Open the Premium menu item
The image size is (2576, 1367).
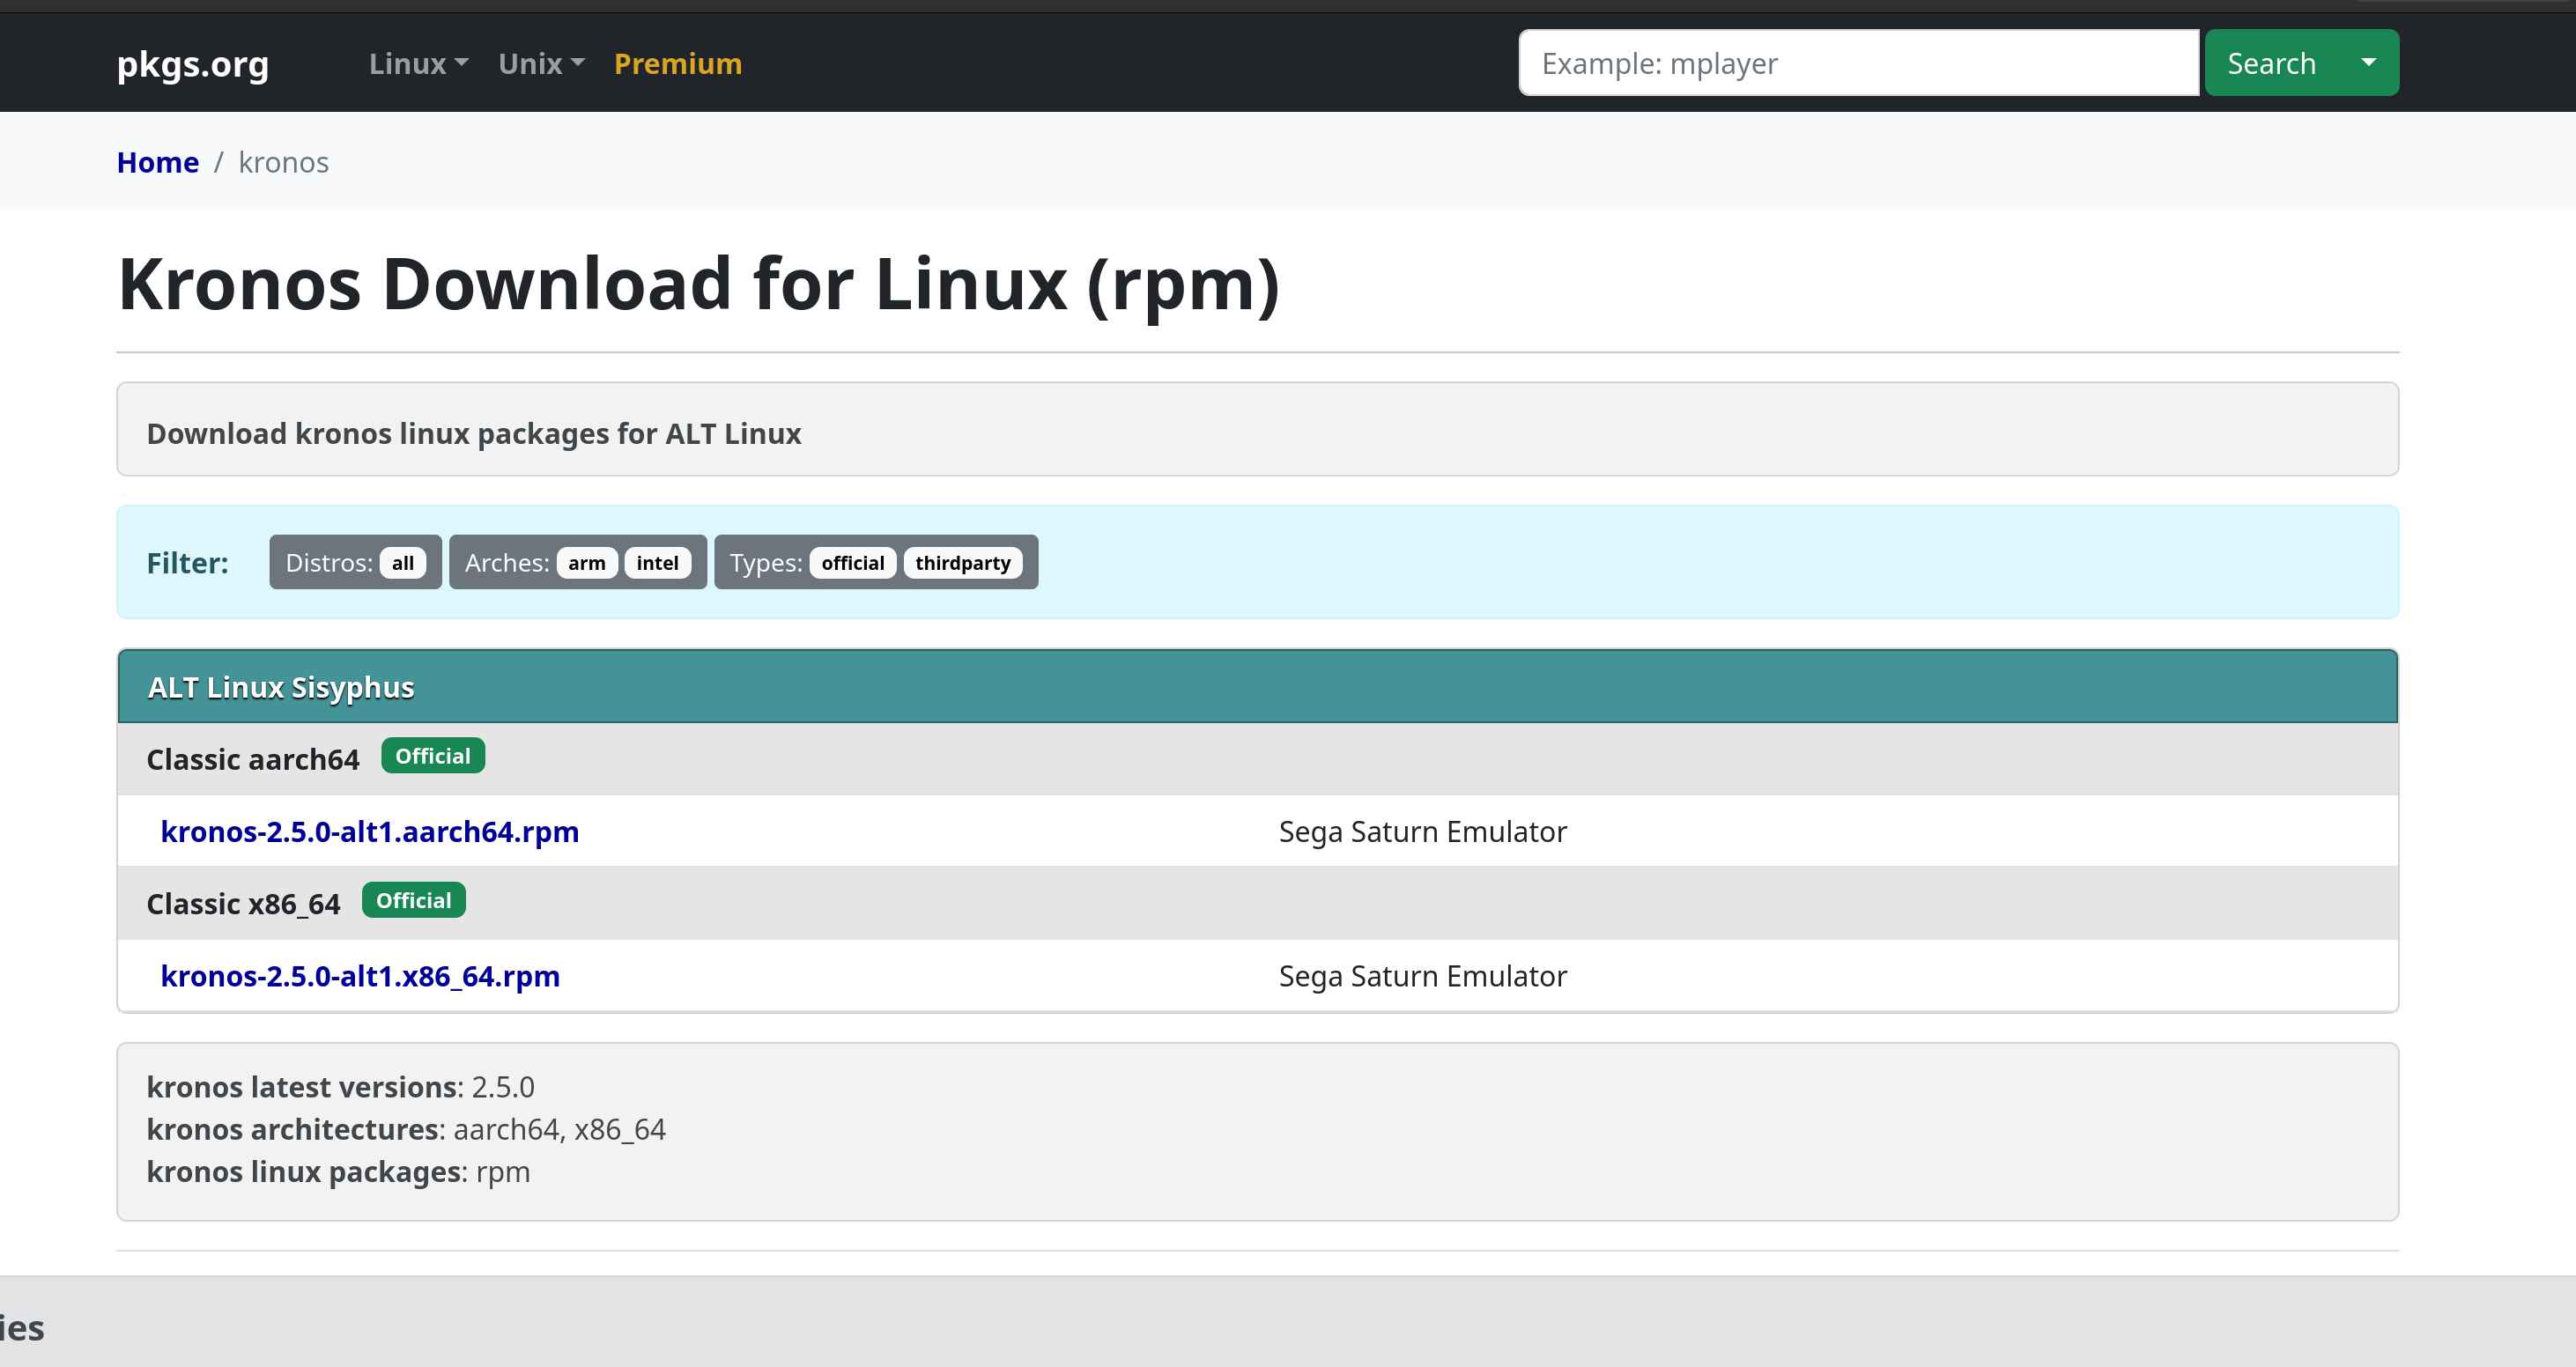click(x=677, y=64)
